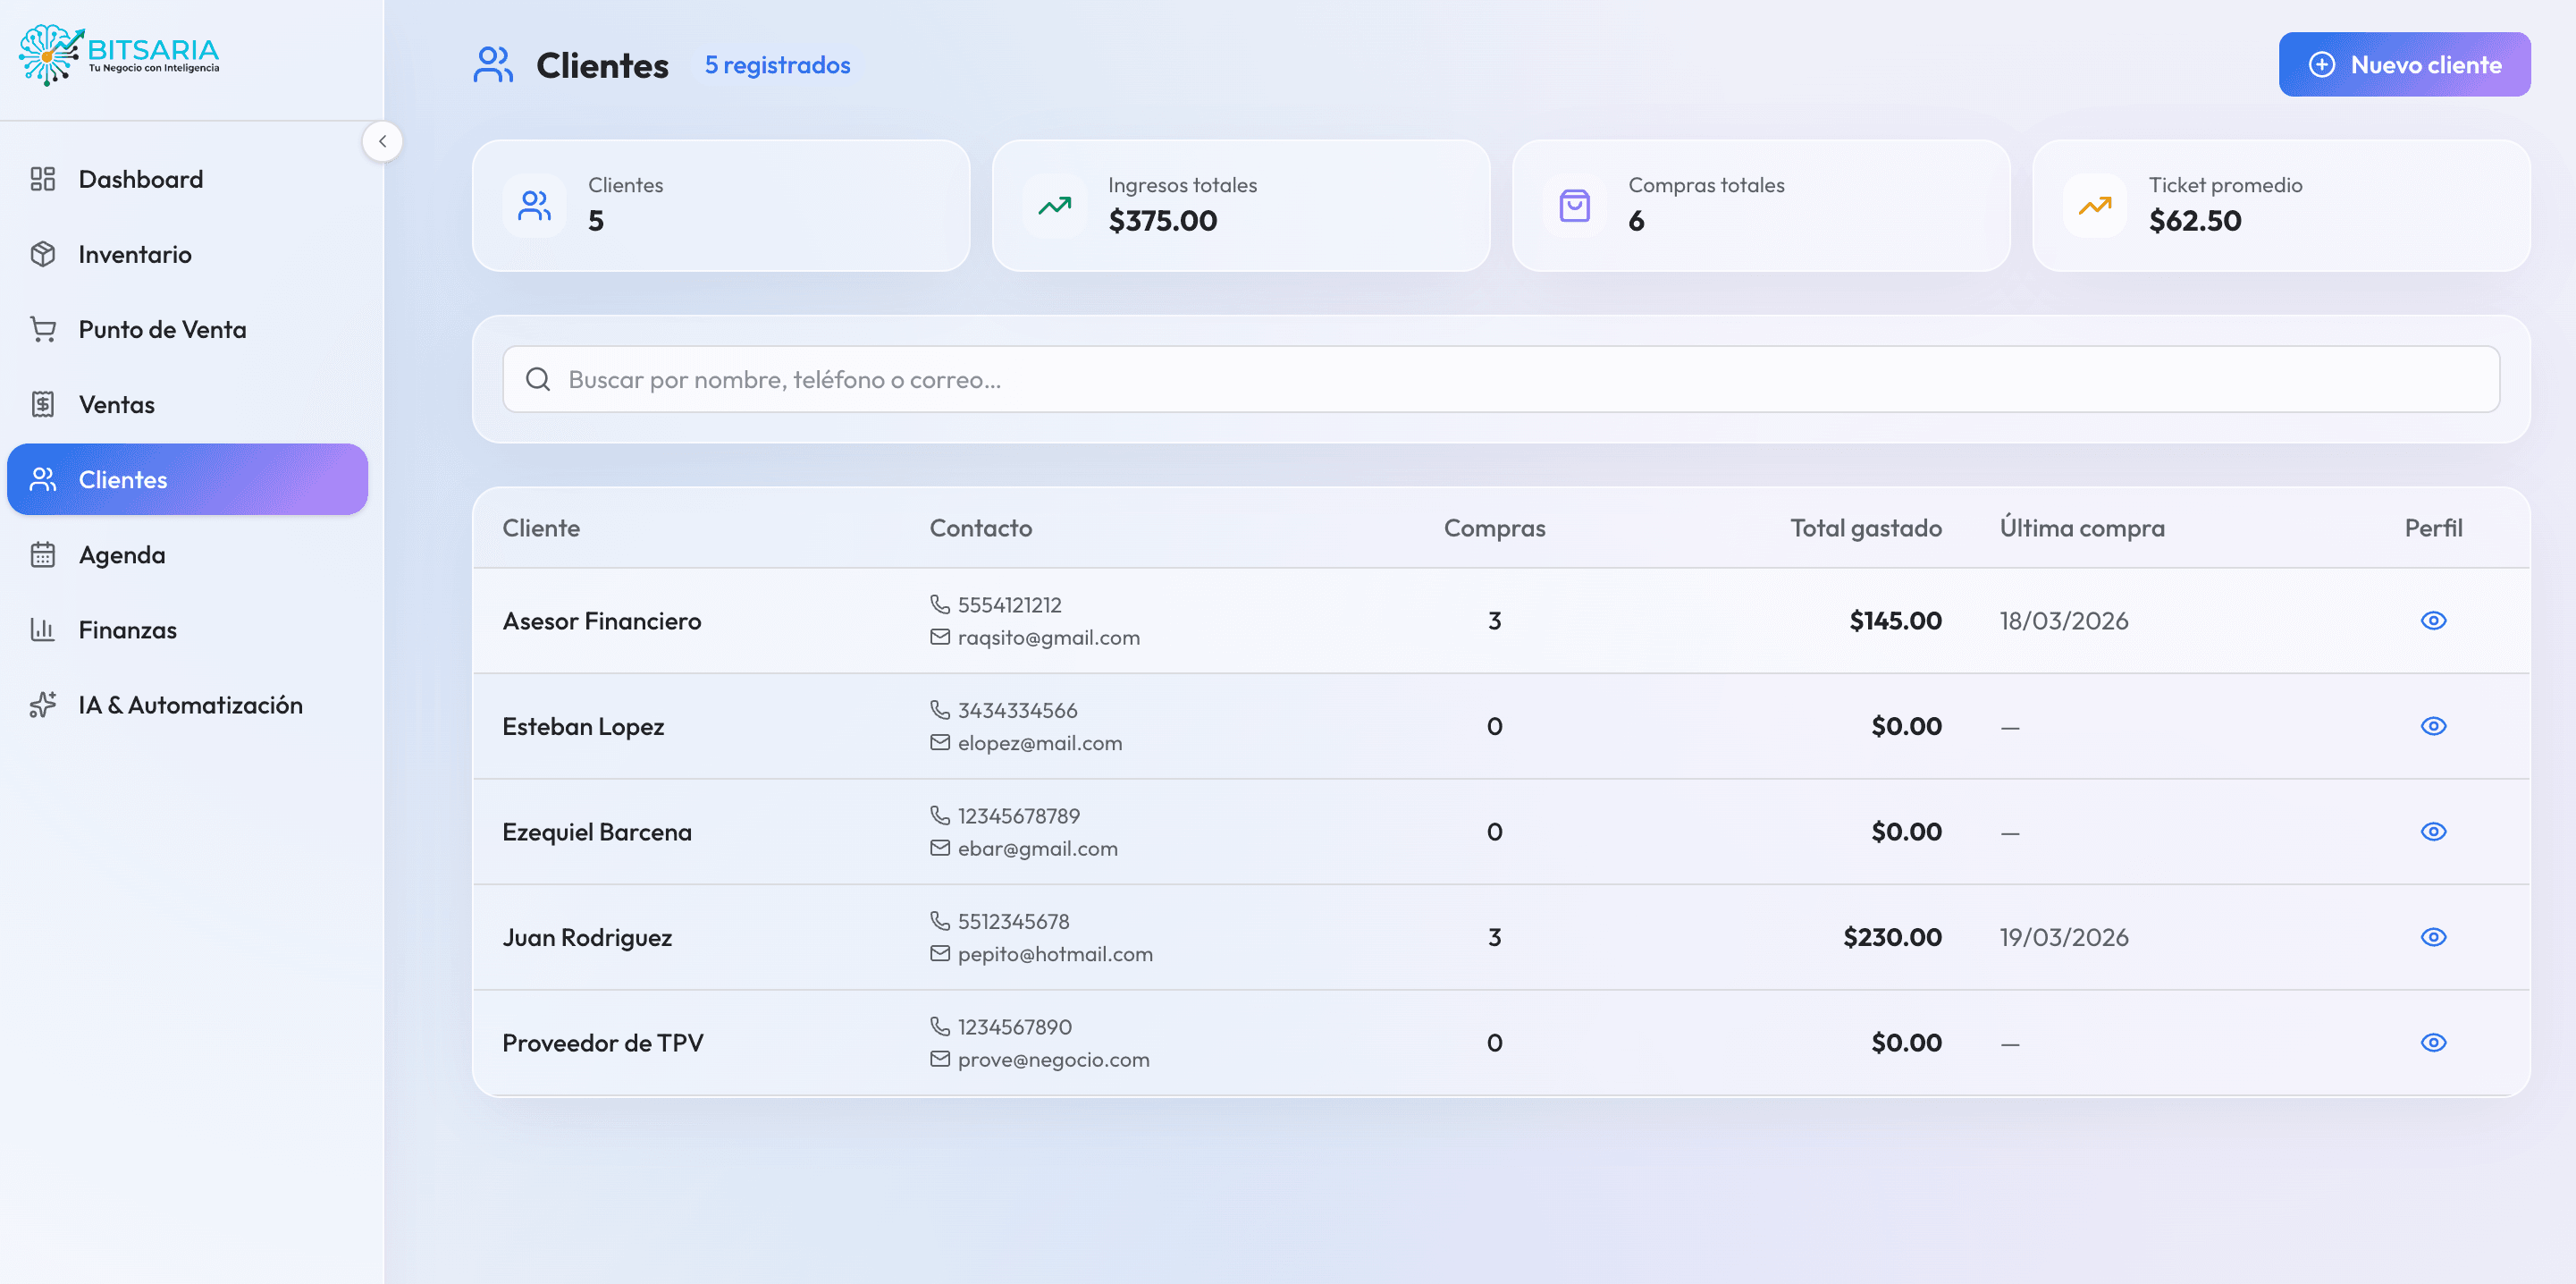This screenshot has width=2576, height=1284.
Task: Click the Clientes people icon in the sidebar
Action: coord(43,479)
